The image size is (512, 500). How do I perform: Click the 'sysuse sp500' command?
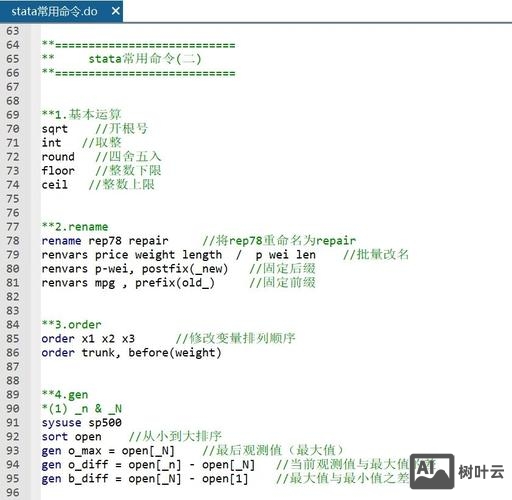tap(82, 423)
